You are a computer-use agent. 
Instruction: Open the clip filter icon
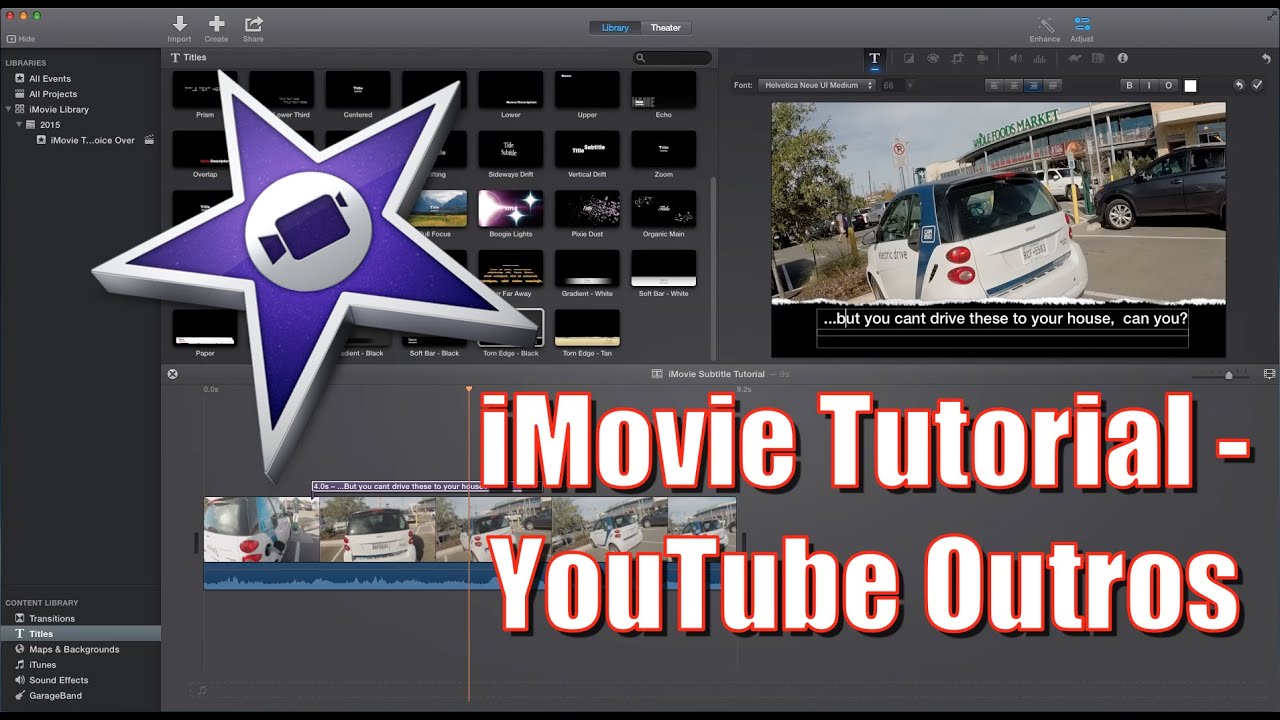[1098, 59]
